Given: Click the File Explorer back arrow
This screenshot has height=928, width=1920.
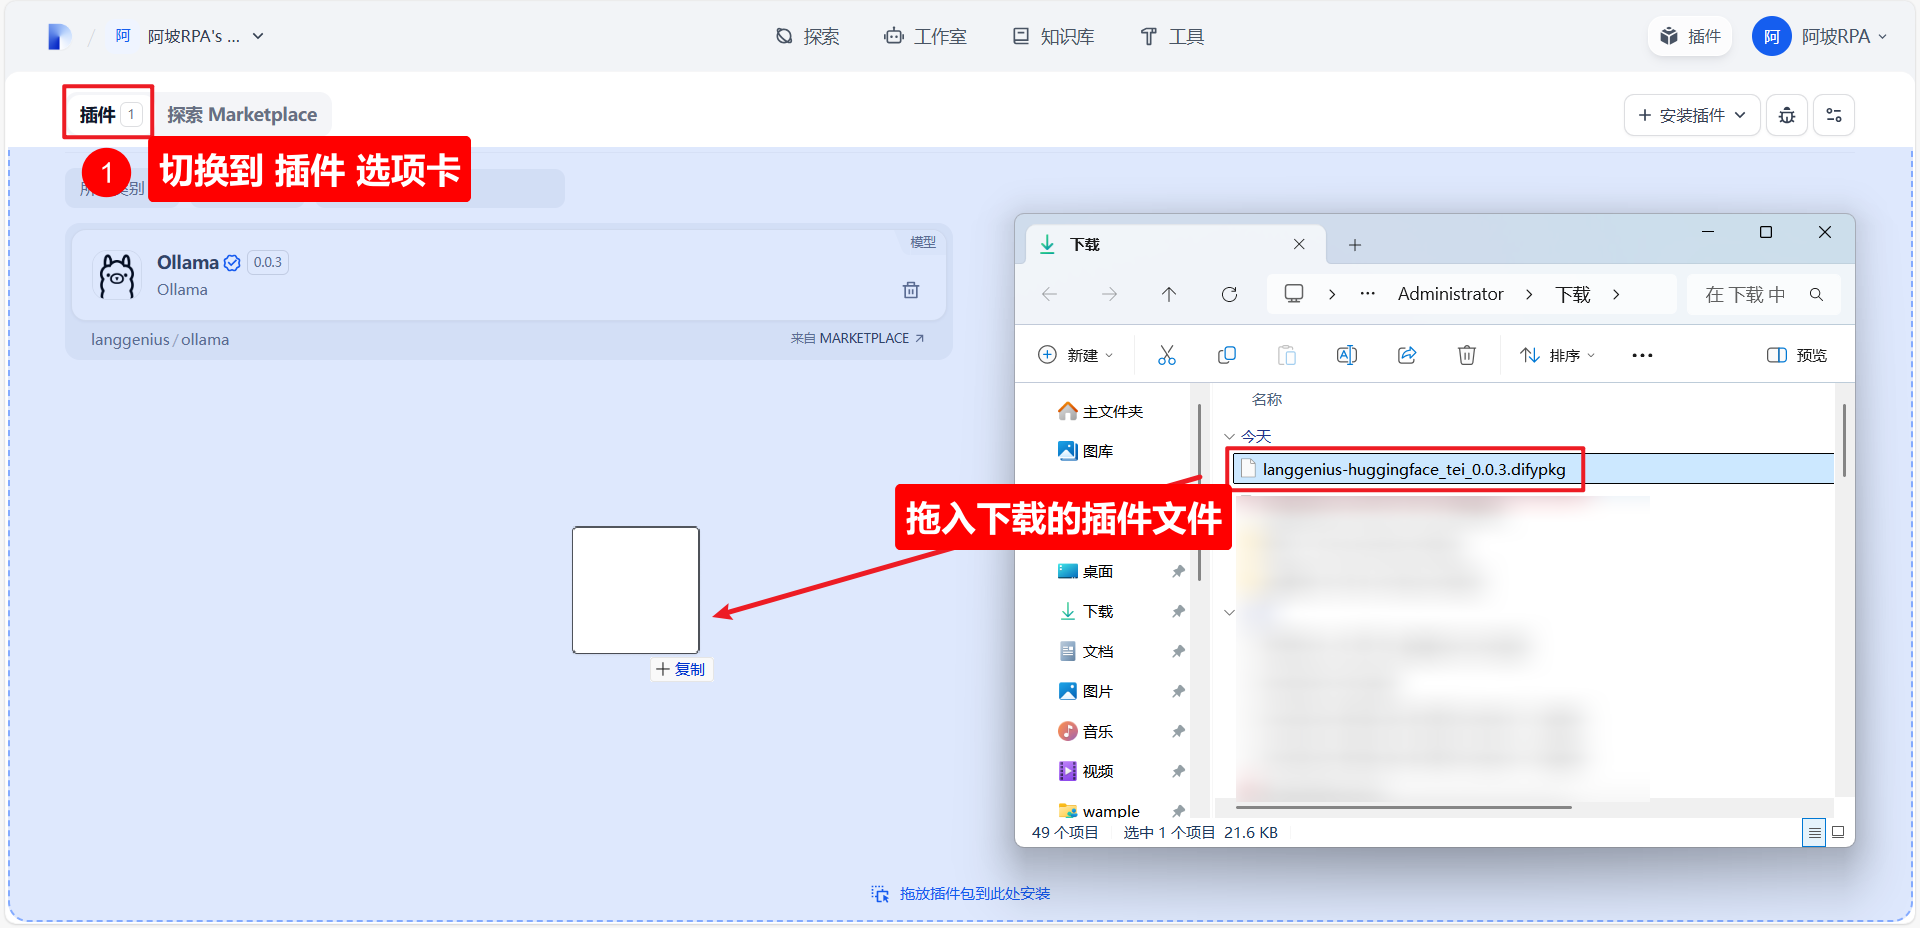Looking at the screenshot, I should [1049, 294].
